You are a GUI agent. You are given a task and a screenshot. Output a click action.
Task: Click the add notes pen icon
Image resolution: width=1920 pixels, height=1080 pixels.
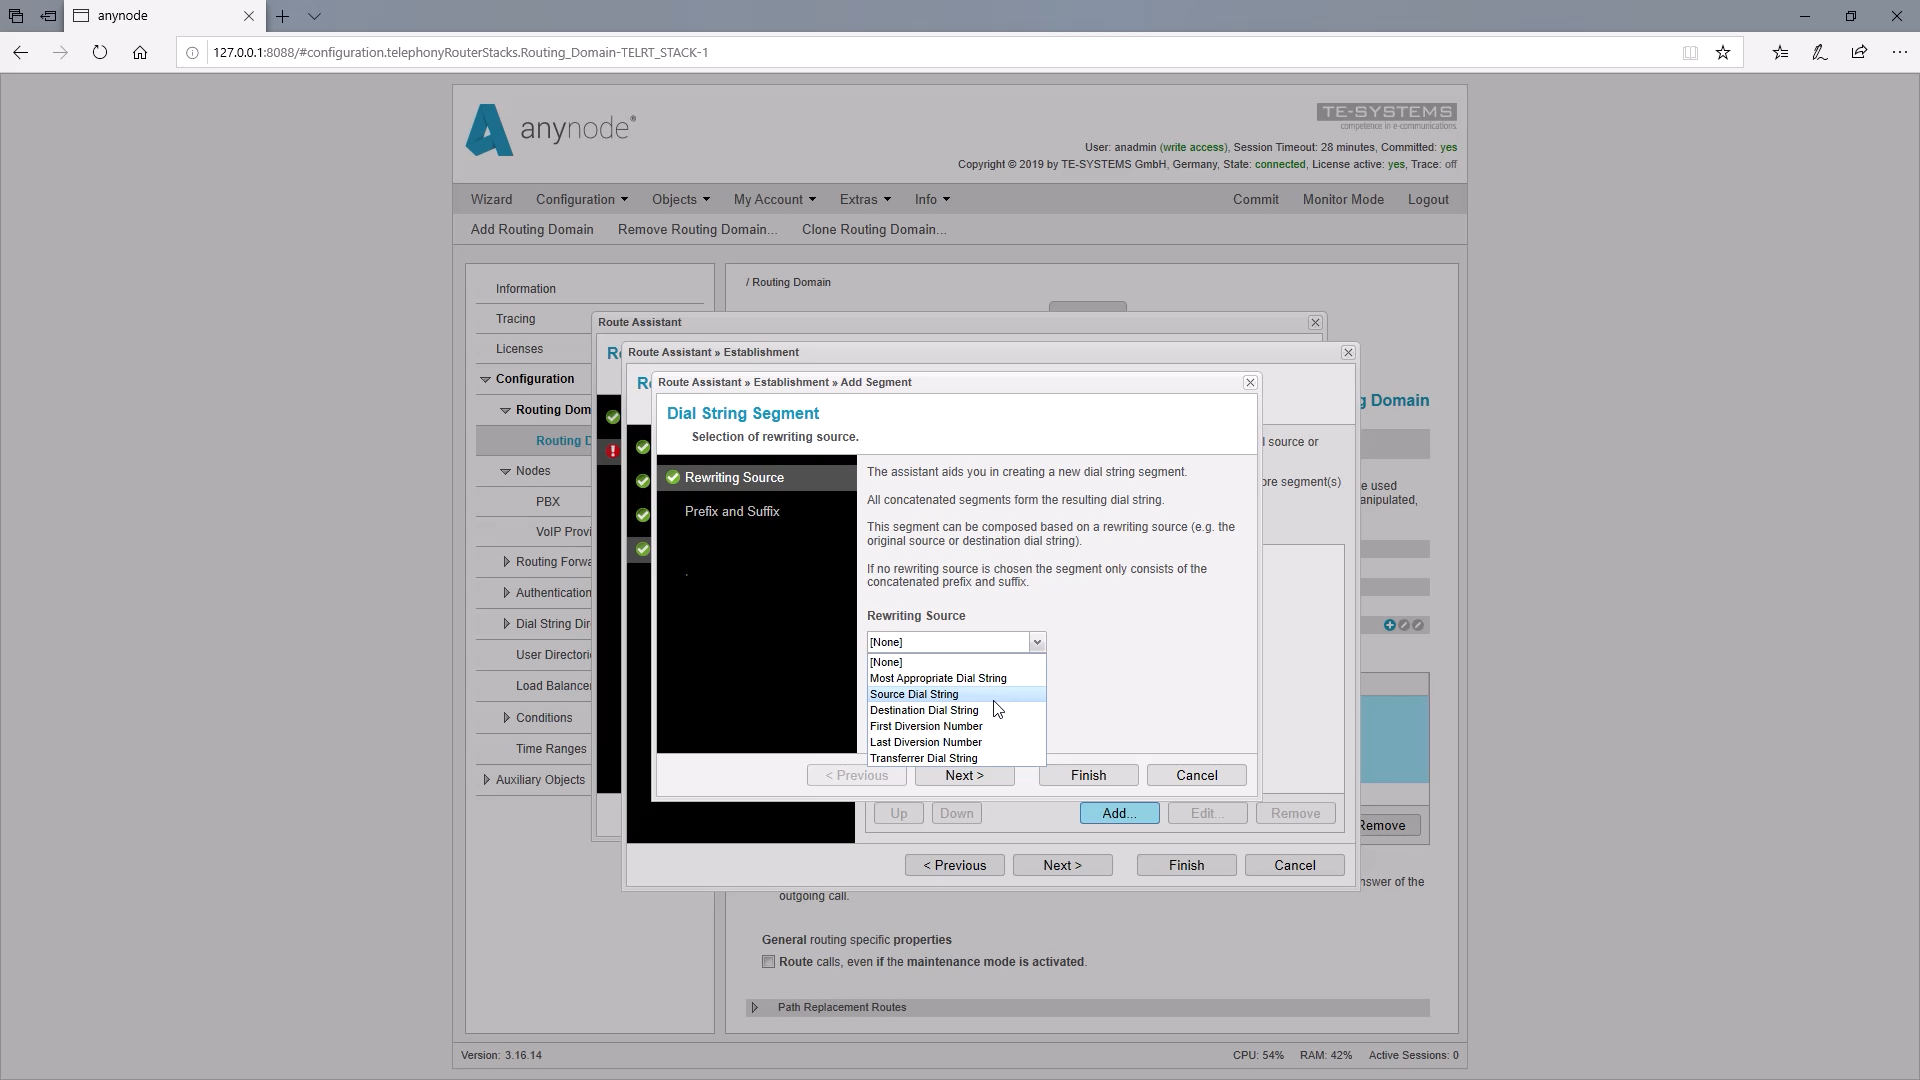[1820, 53]
